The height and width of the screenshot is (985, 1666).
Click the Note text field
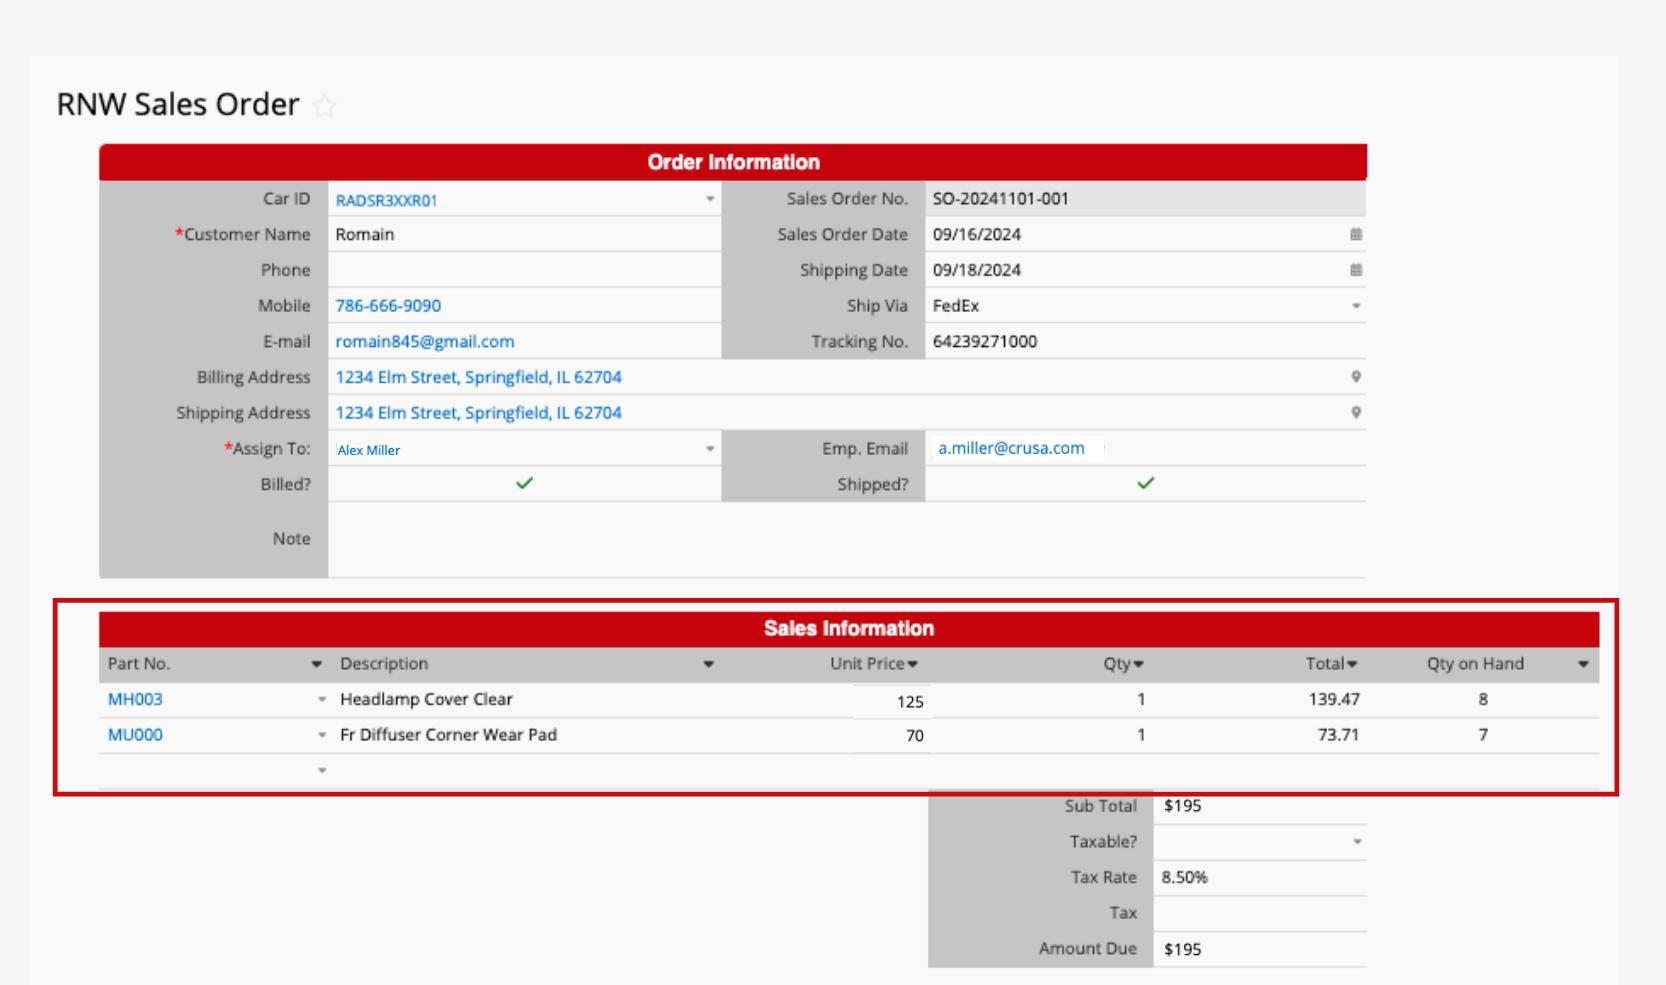[x=845, y=539]
